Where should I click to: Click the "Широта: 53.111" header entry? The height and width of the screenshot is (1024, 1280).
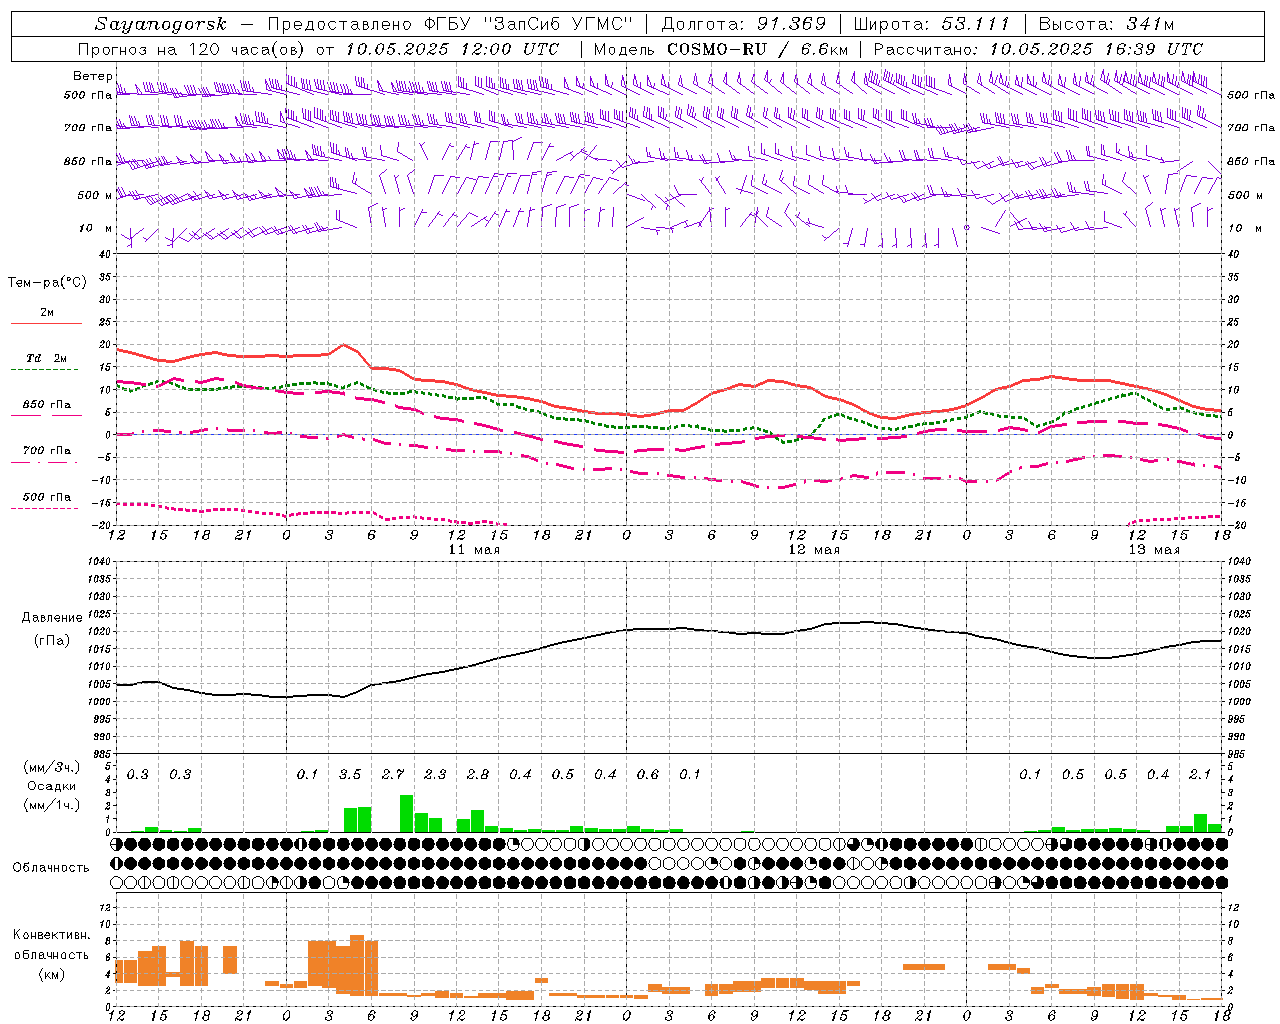(932, 24)
